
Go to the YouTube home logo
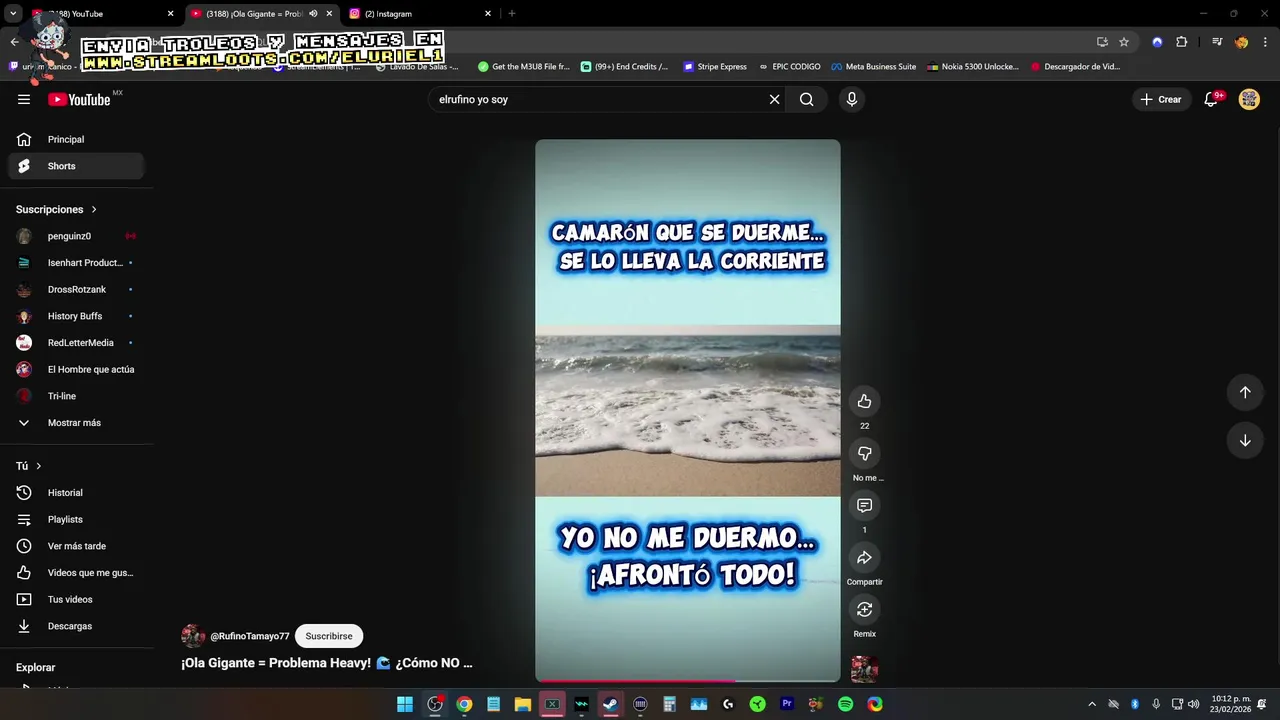(79, 99)
